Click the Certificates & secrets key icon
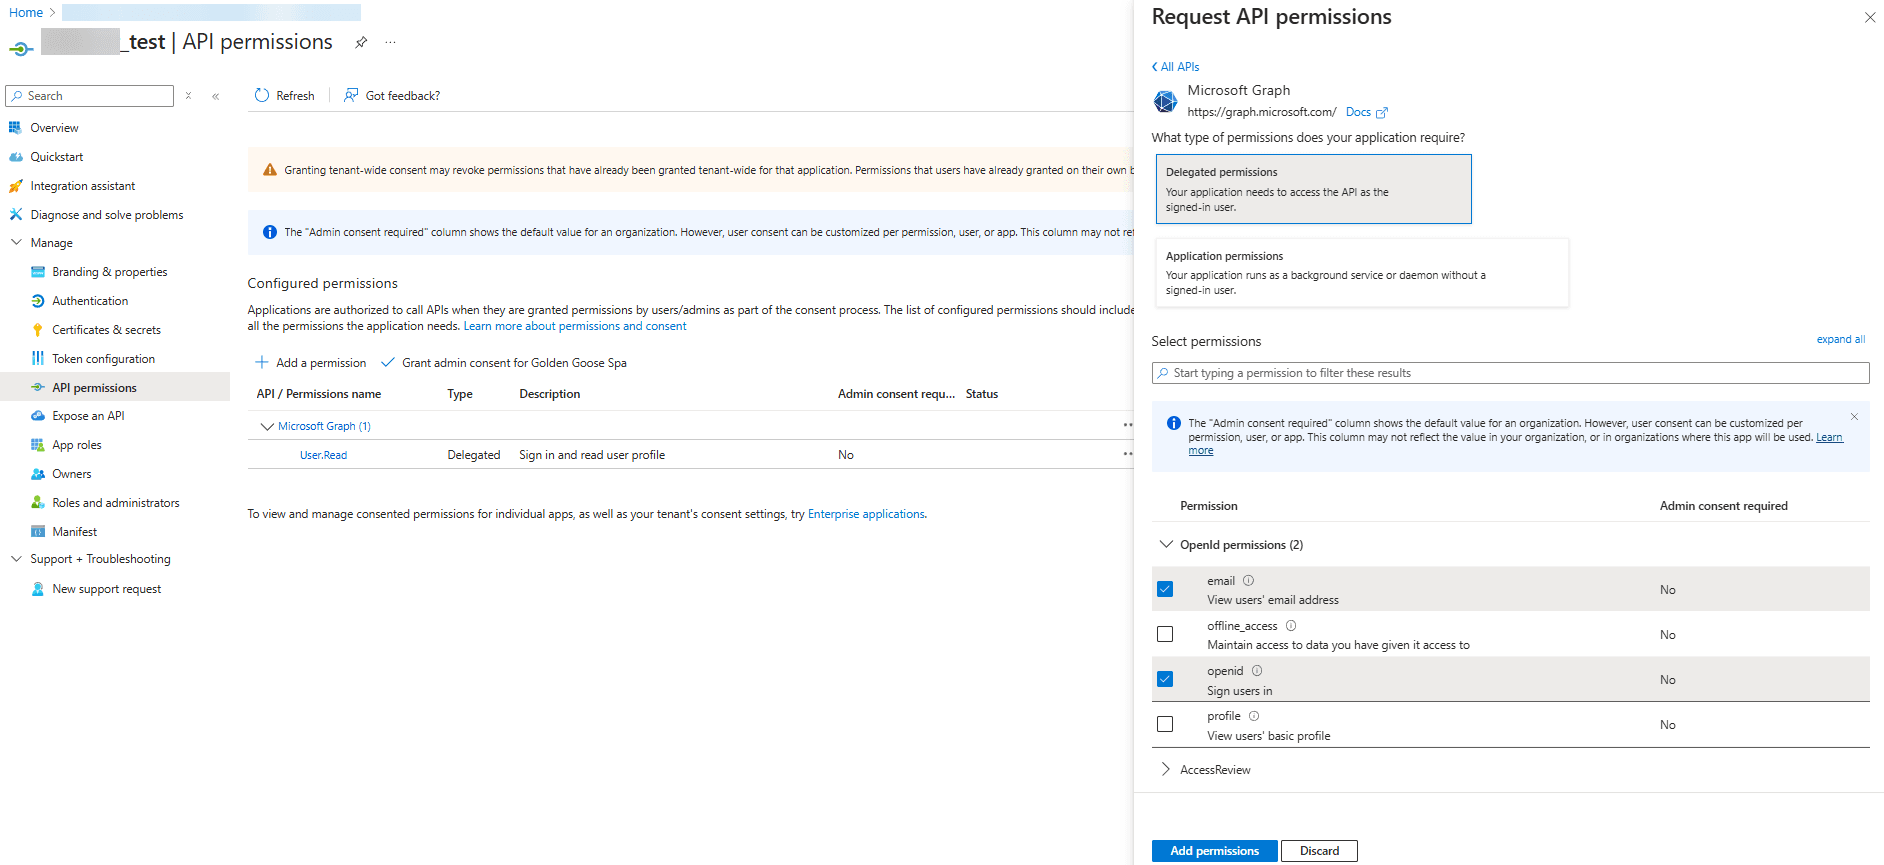This screenshot has height=865, width=1884. click(38, 329)
